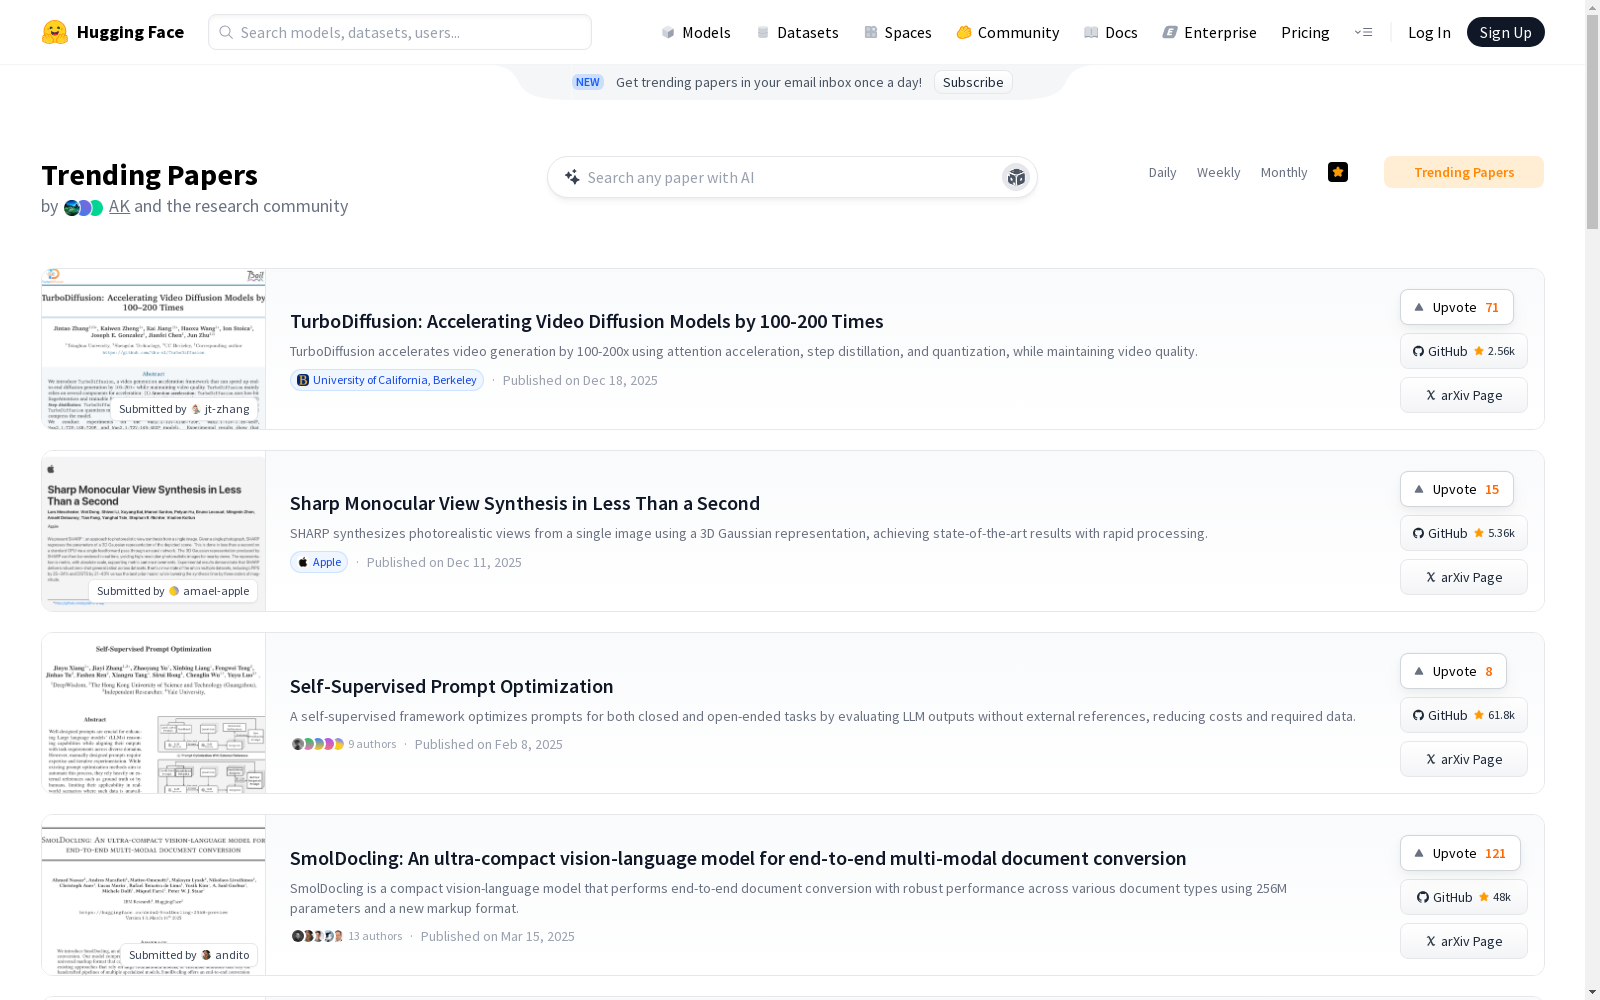Open the Community menu item

tap(1007, 32)
